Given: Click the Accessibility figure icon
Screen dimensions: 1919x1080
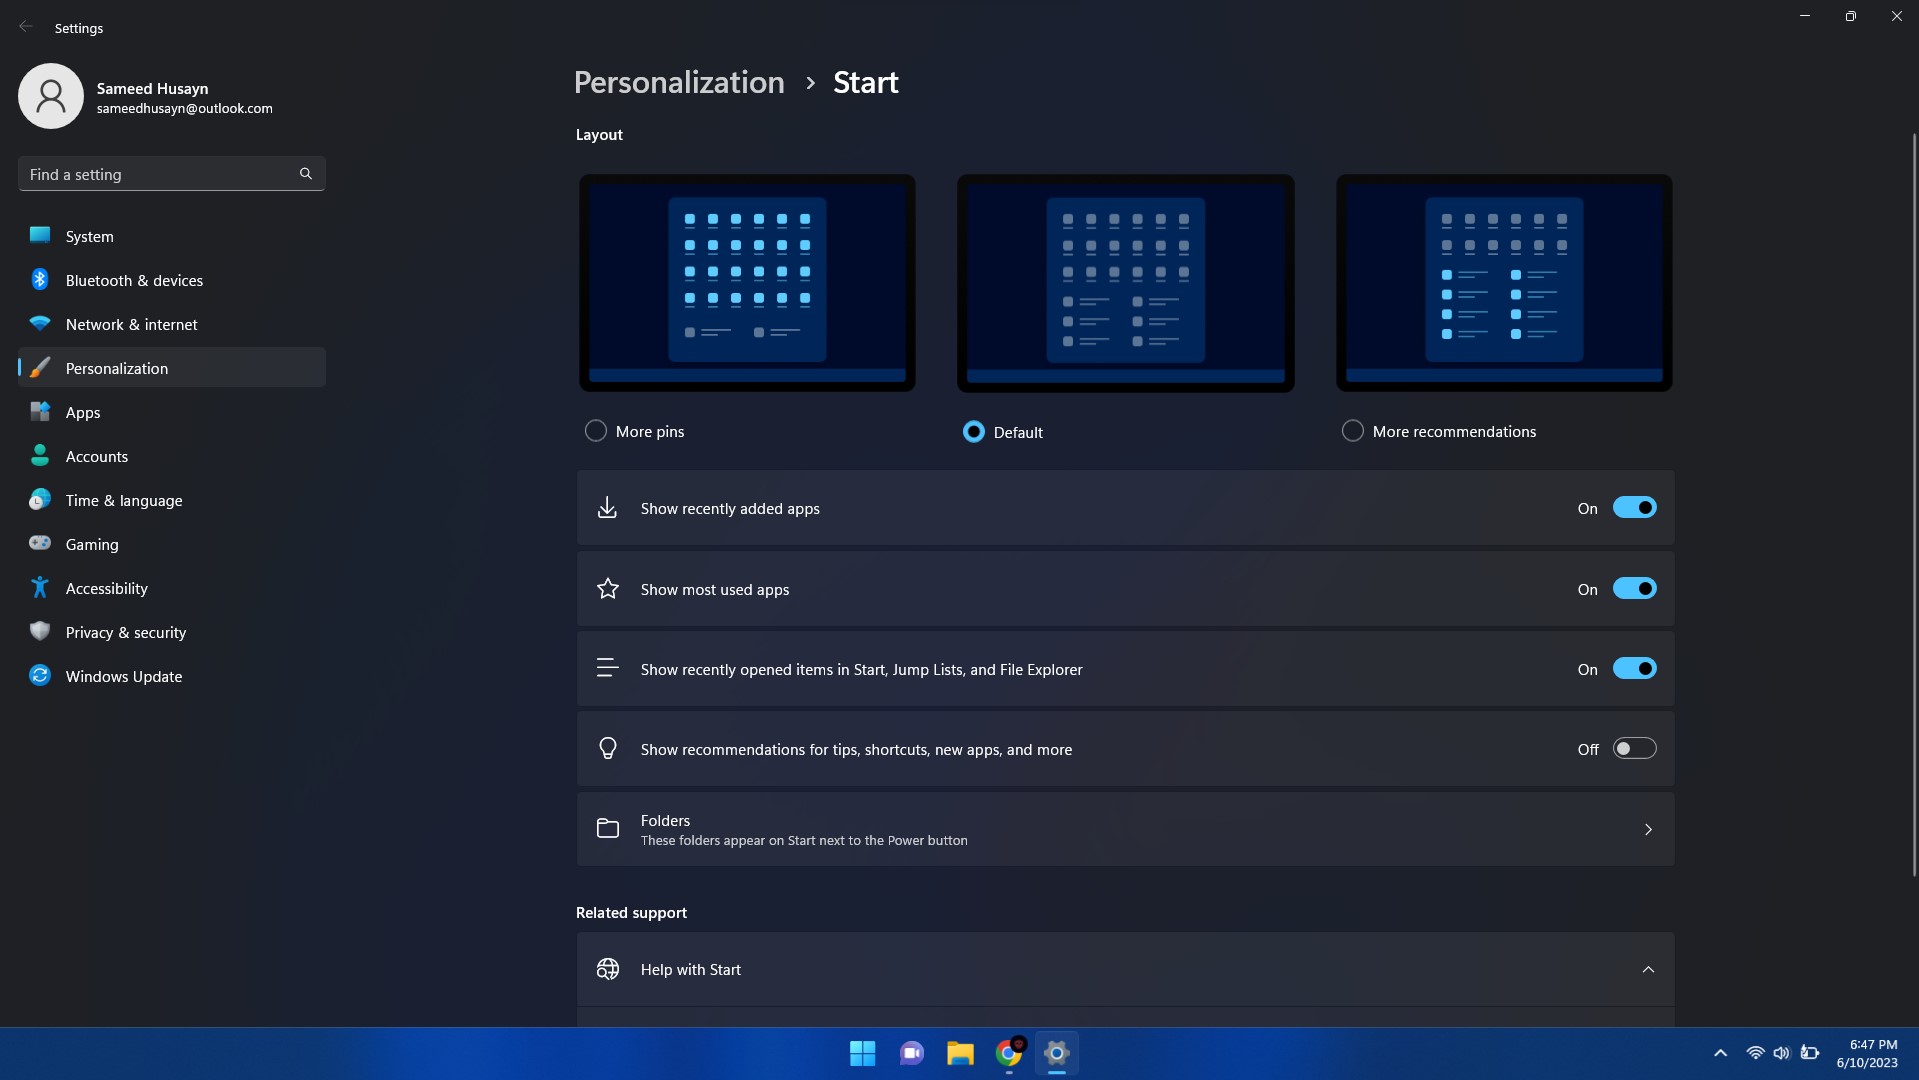Looking at the screenshot, I should 40,588.
